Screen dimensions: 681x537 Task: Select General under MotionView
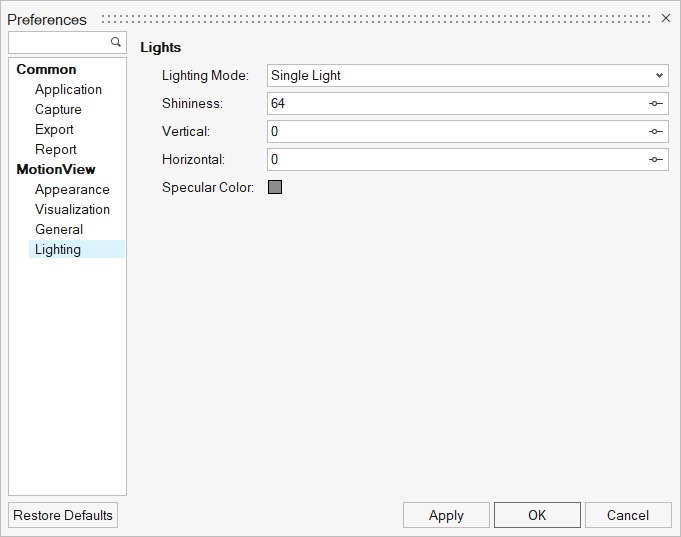pos(59,229)
